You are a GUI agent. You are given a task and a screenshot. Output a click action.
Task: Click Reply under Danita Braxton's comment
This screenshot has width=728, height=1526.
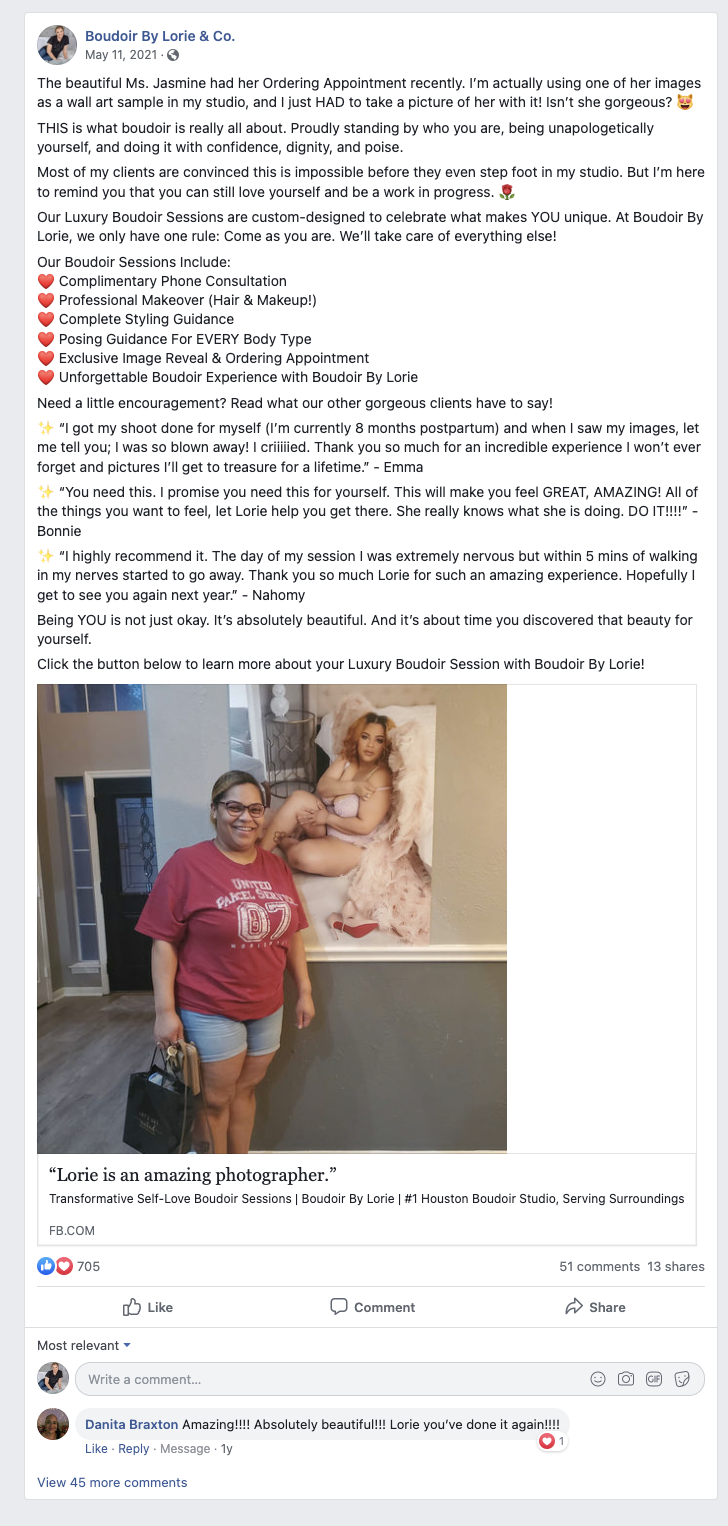[133, 1448]
